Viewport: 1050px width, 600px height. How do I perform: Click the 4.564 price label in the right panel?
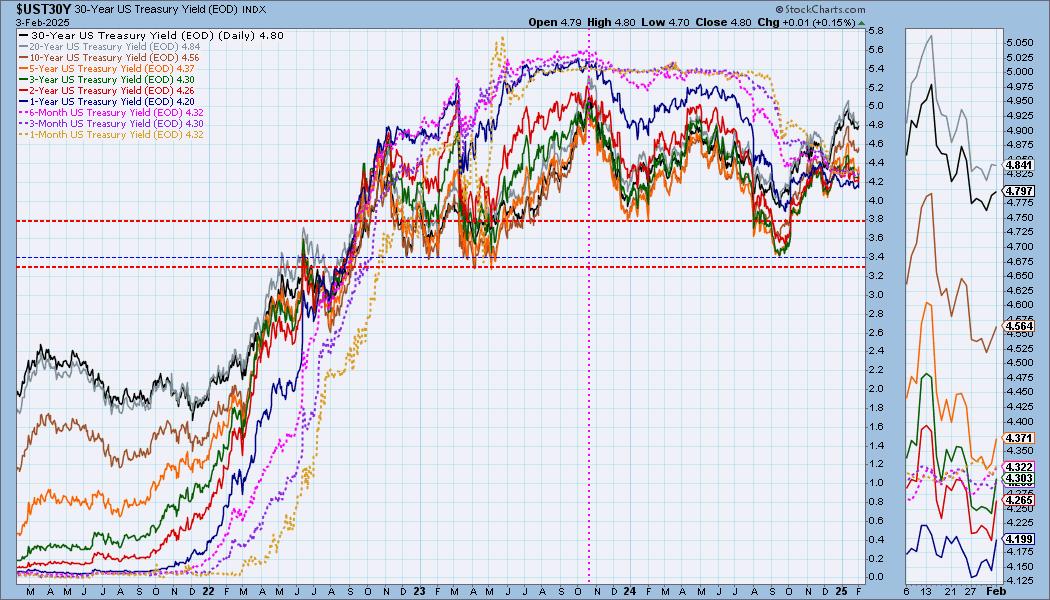(1019, 327)
